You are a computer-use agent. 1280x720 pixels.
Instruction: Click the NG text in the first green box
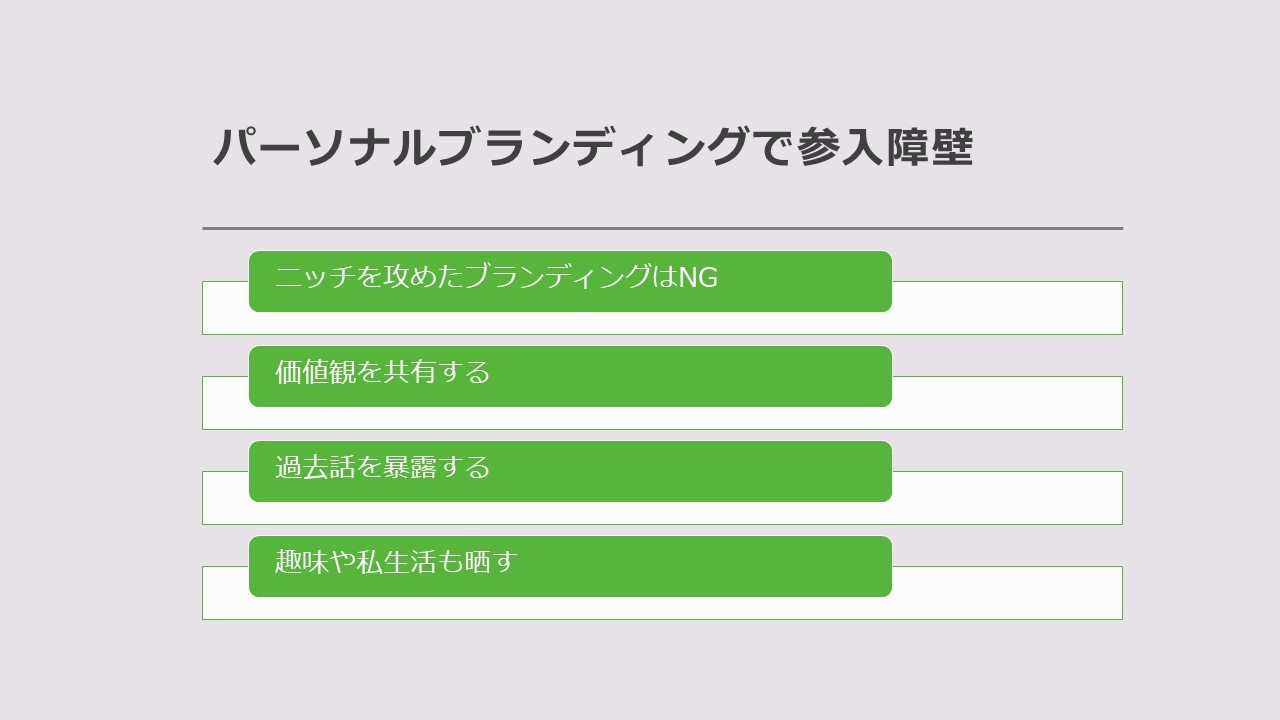click(x=698, y=277)
